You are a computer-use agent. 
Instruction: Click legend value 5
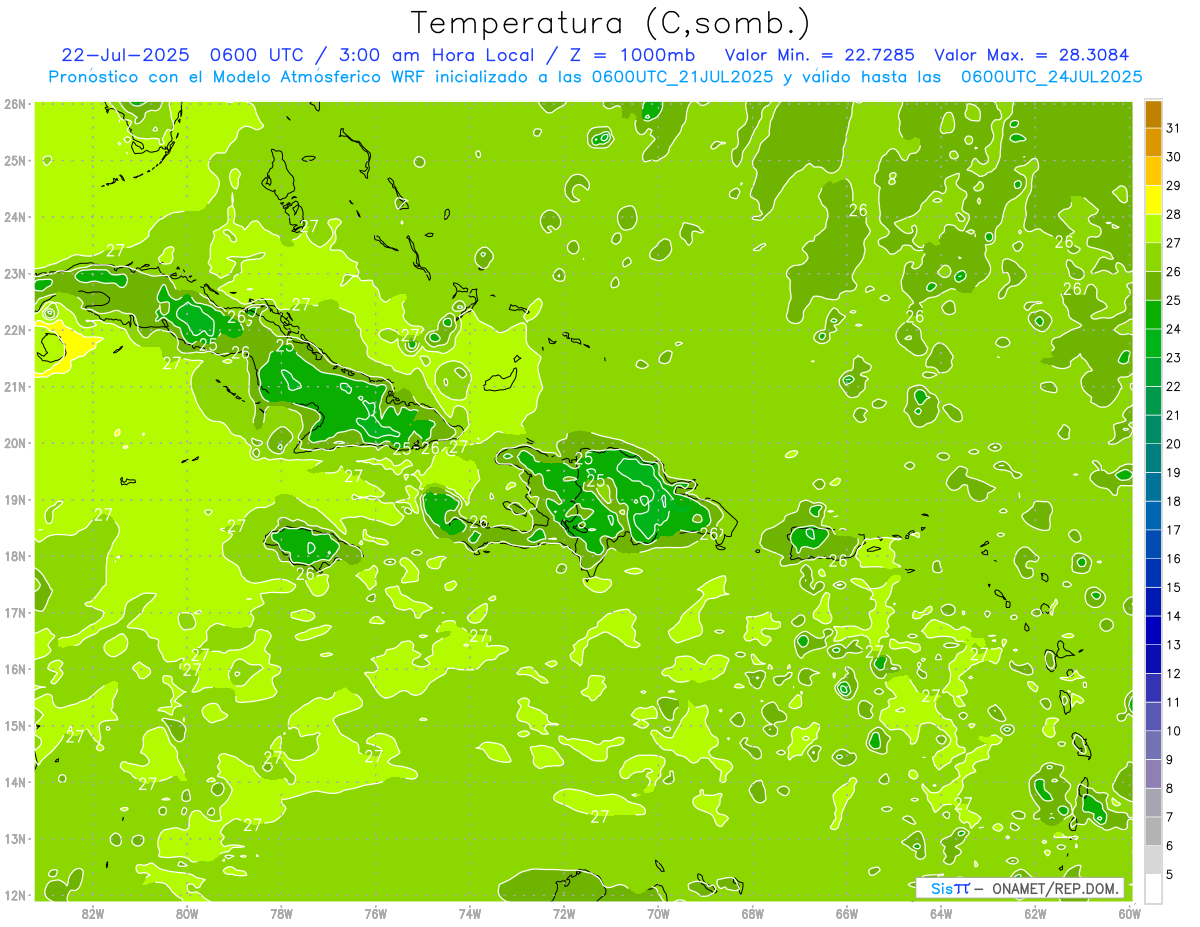pos(1170,874)
